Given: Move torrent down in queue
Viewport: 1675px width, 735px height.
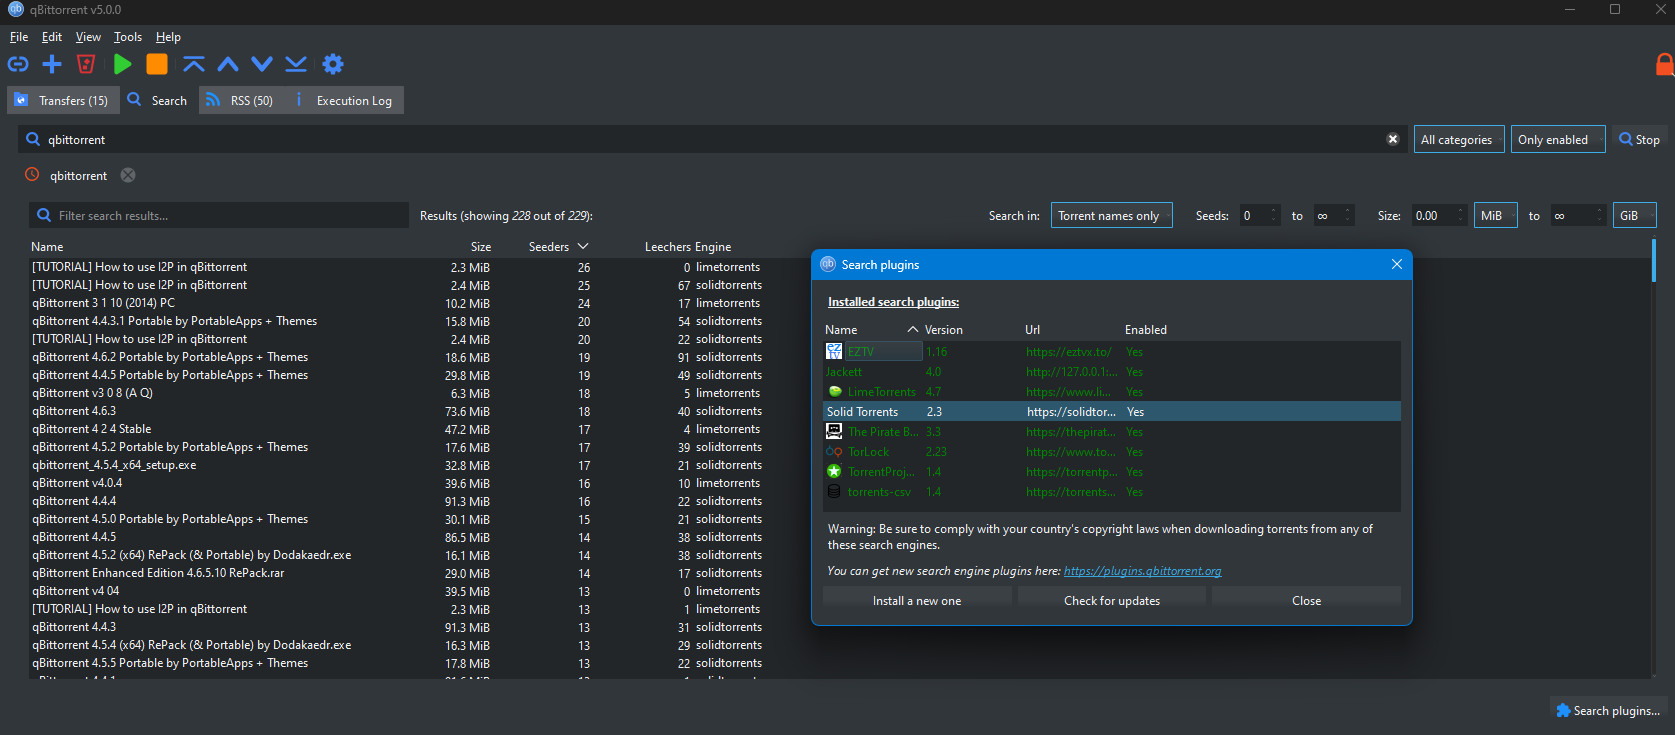Looking at the screenshot, I should (262, 64).
